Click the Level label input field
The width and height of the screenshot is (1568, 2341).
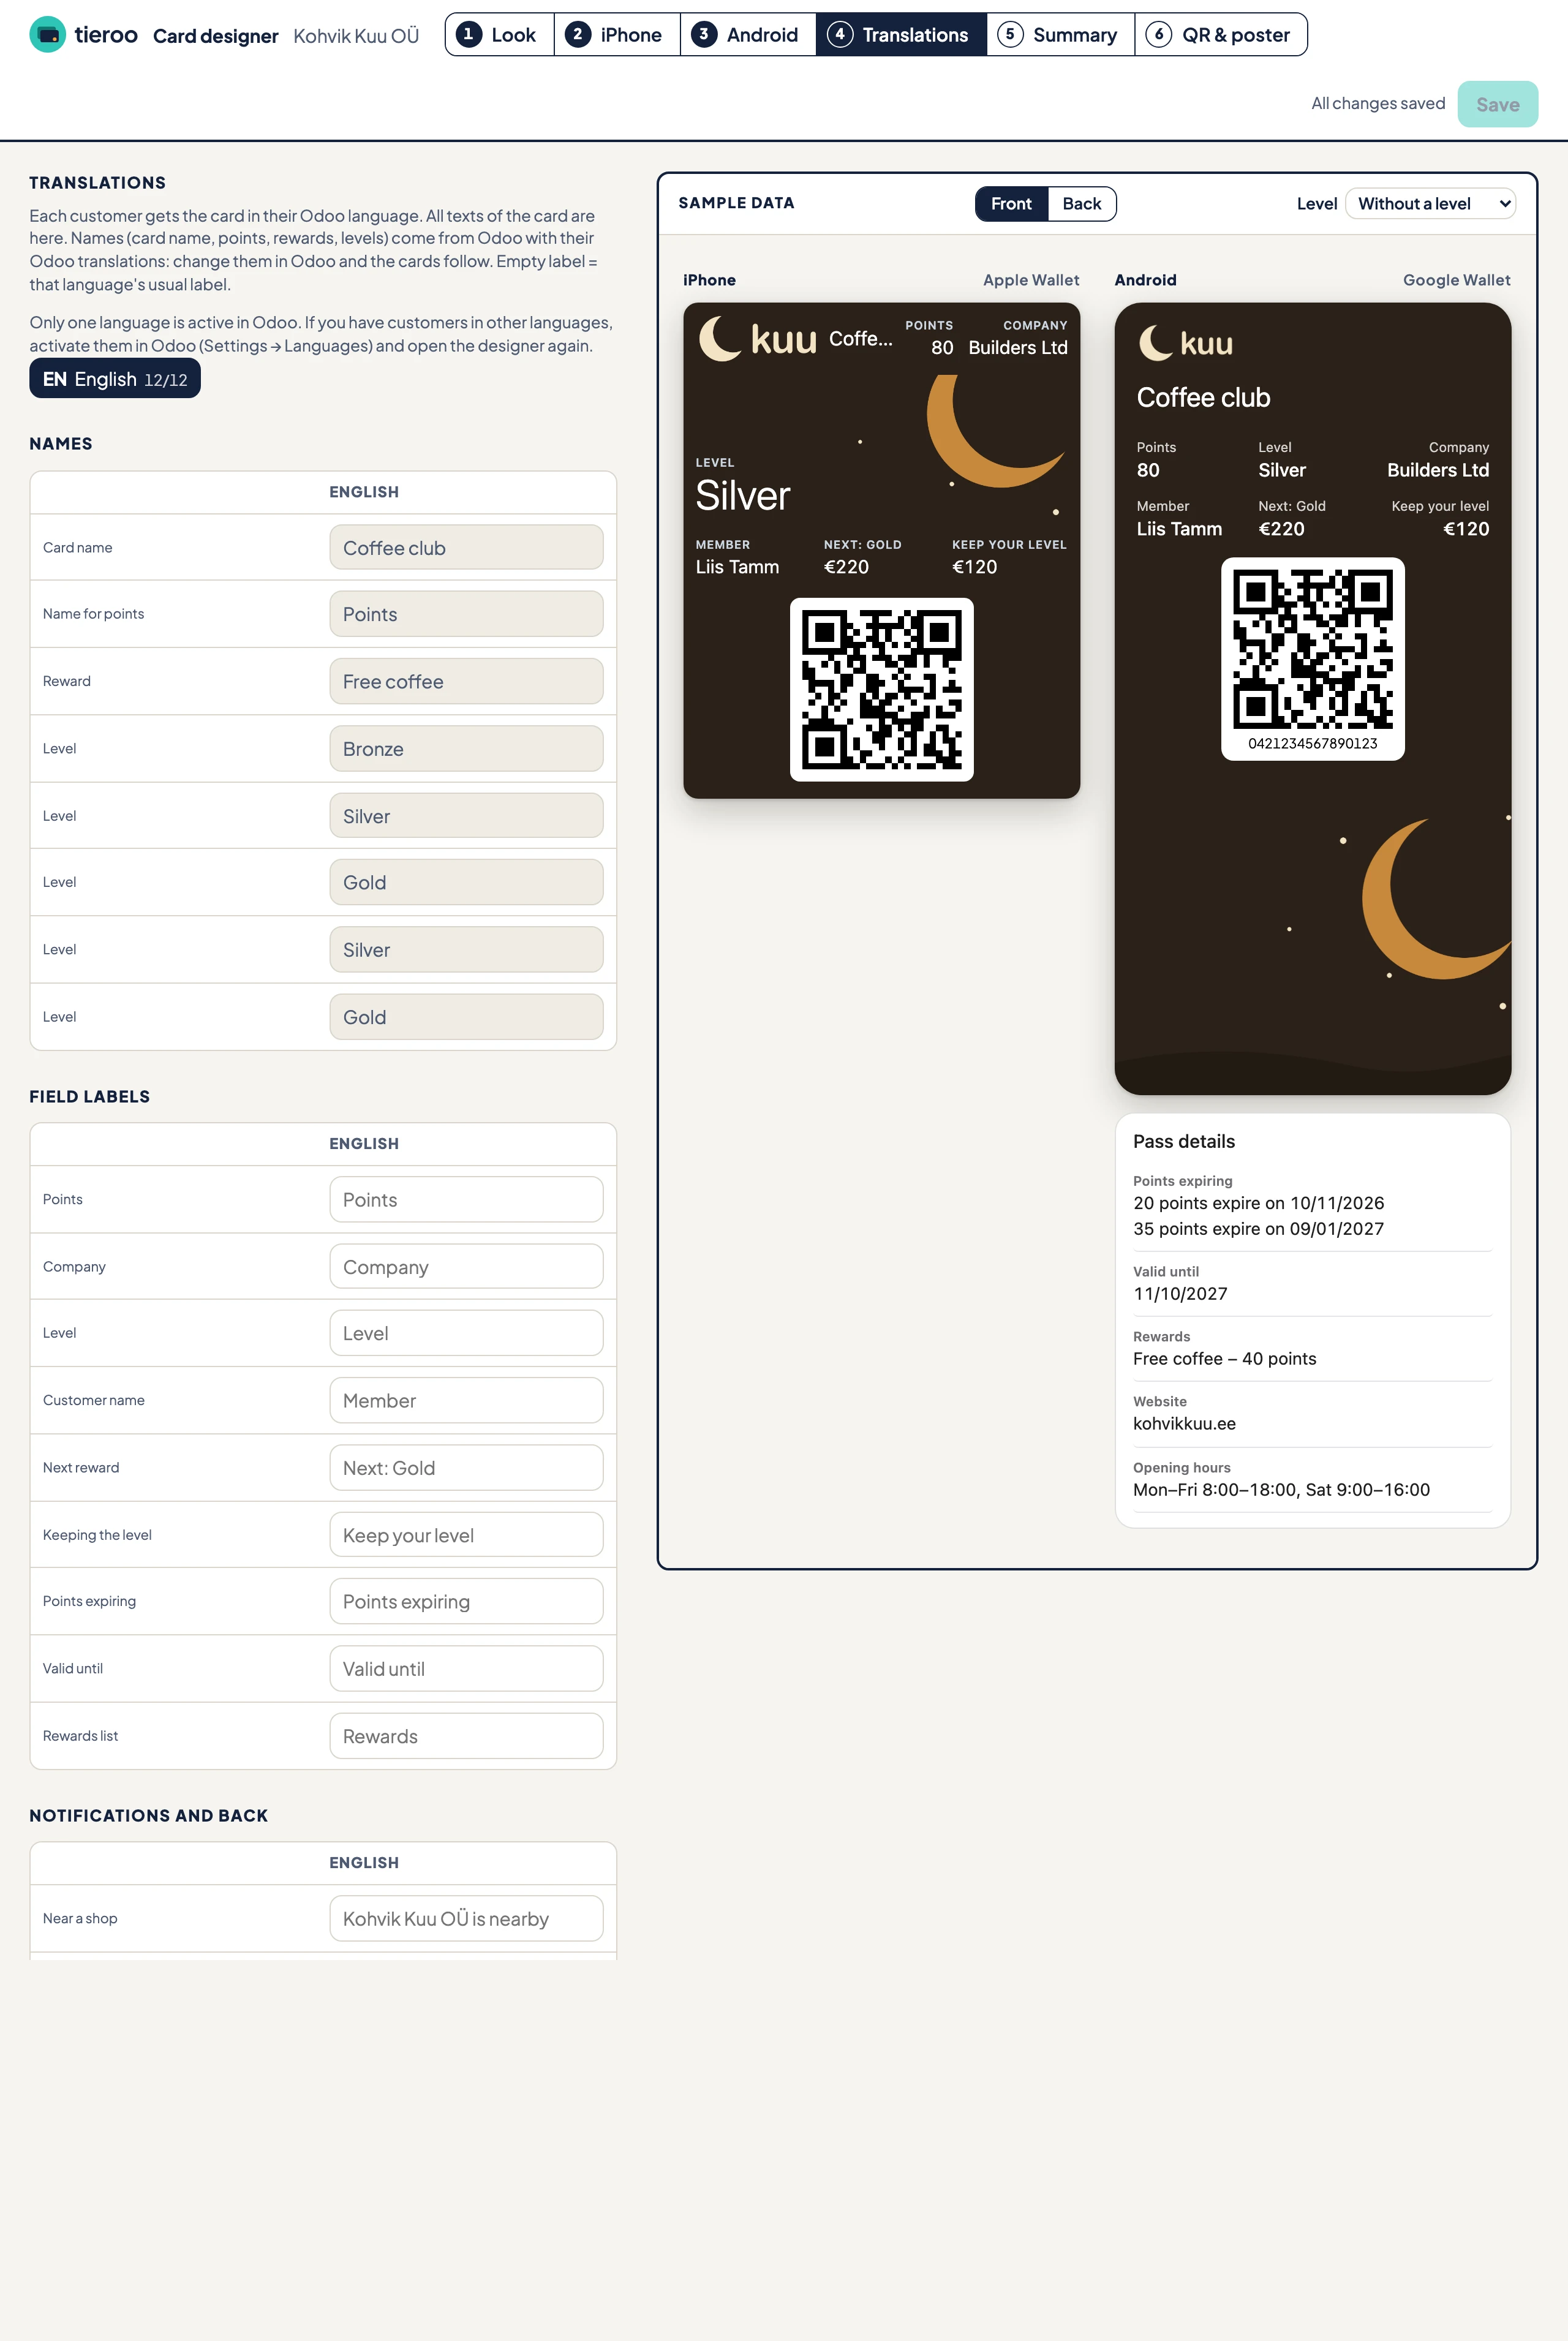pos(466,1333)
